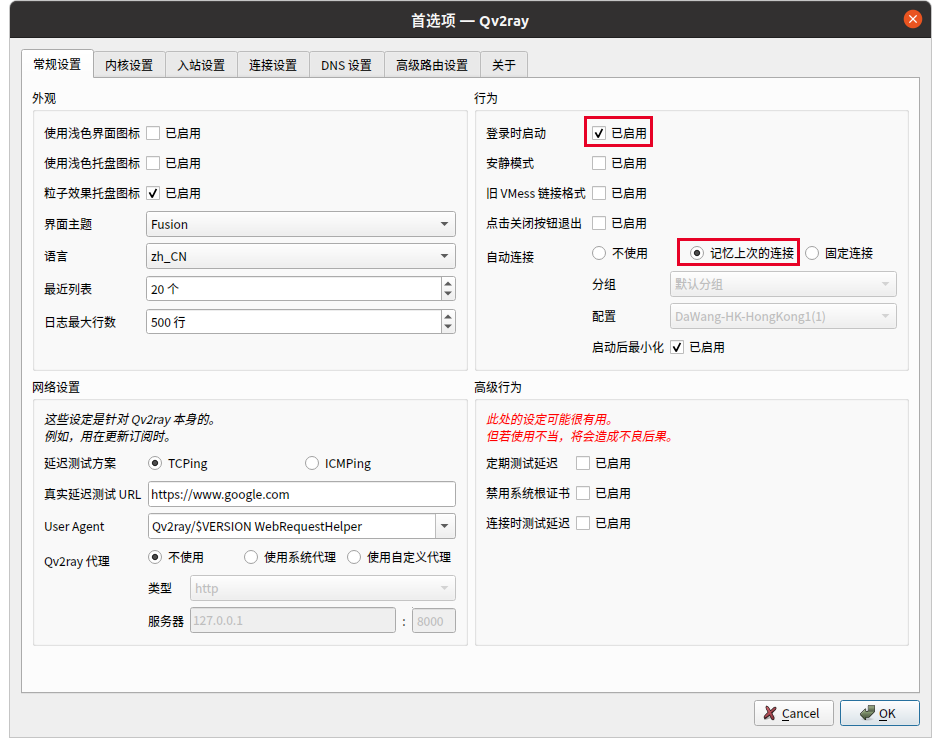
Task: Click the proxy port 8000 field
Action: pyautogui.click(x=434, y=620)
